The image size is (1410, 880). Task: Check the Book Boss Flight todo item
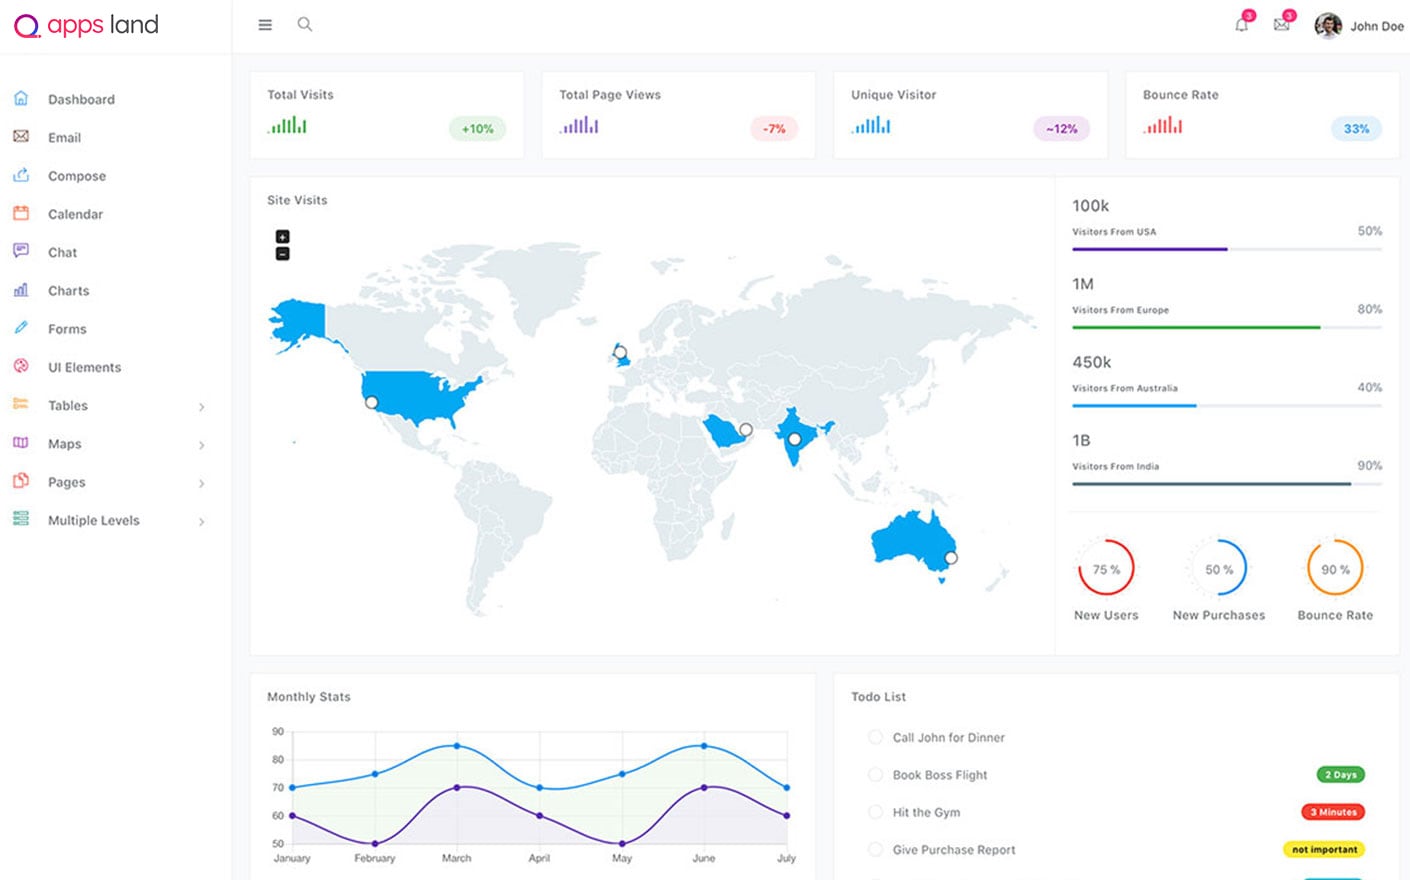875,775
